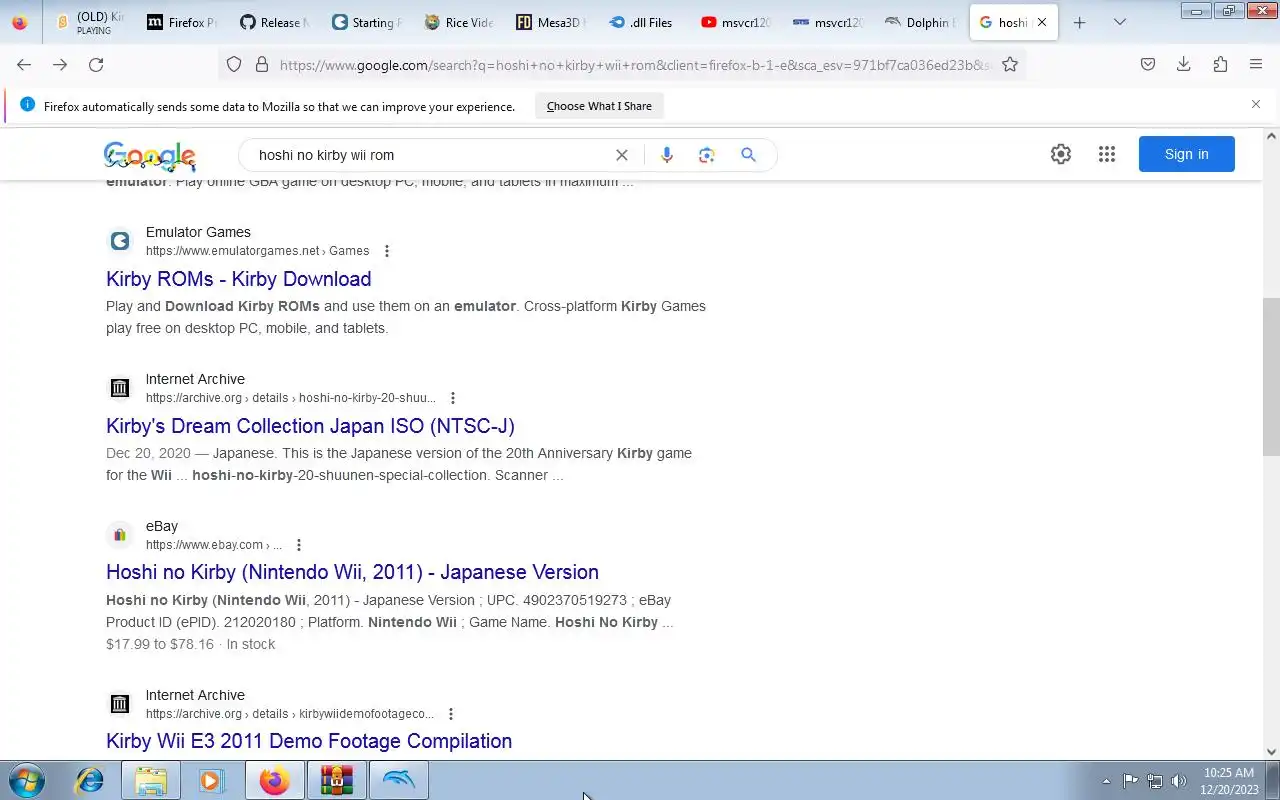
Task: Dismiss the Firefox data notification bar
Action: [1256, 104]
